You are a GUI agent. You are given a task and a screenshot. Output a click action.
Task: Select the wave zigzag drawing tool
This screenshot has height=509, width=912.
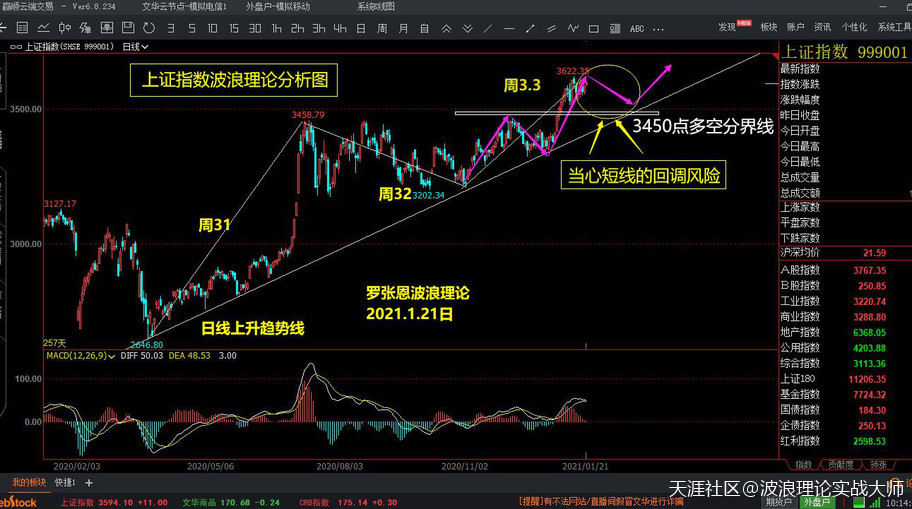(x=573, y=28)
